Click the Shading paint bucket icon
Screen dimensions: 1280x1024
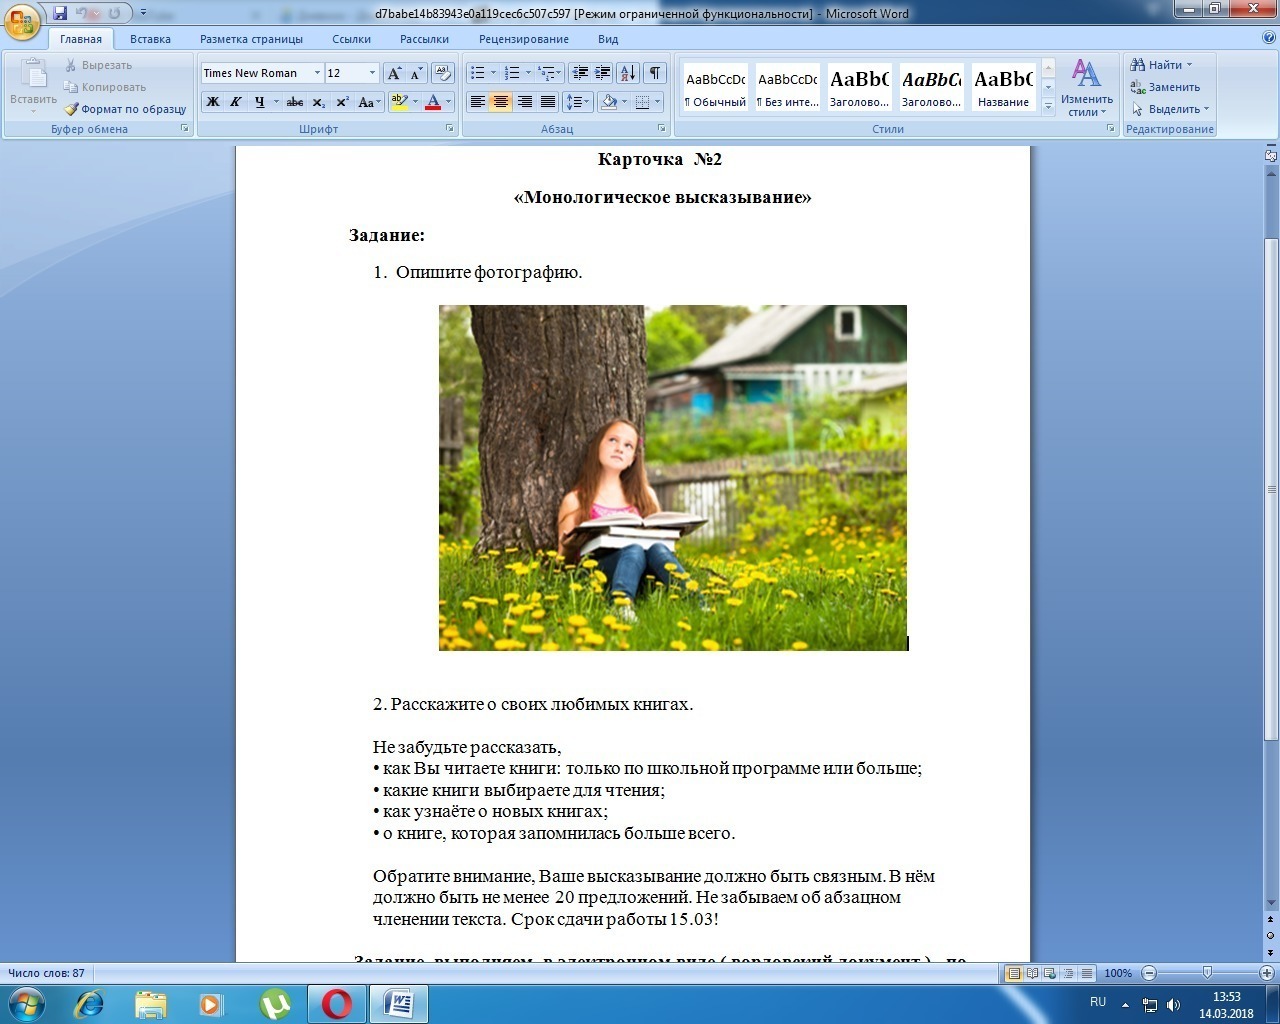[608, 102]
